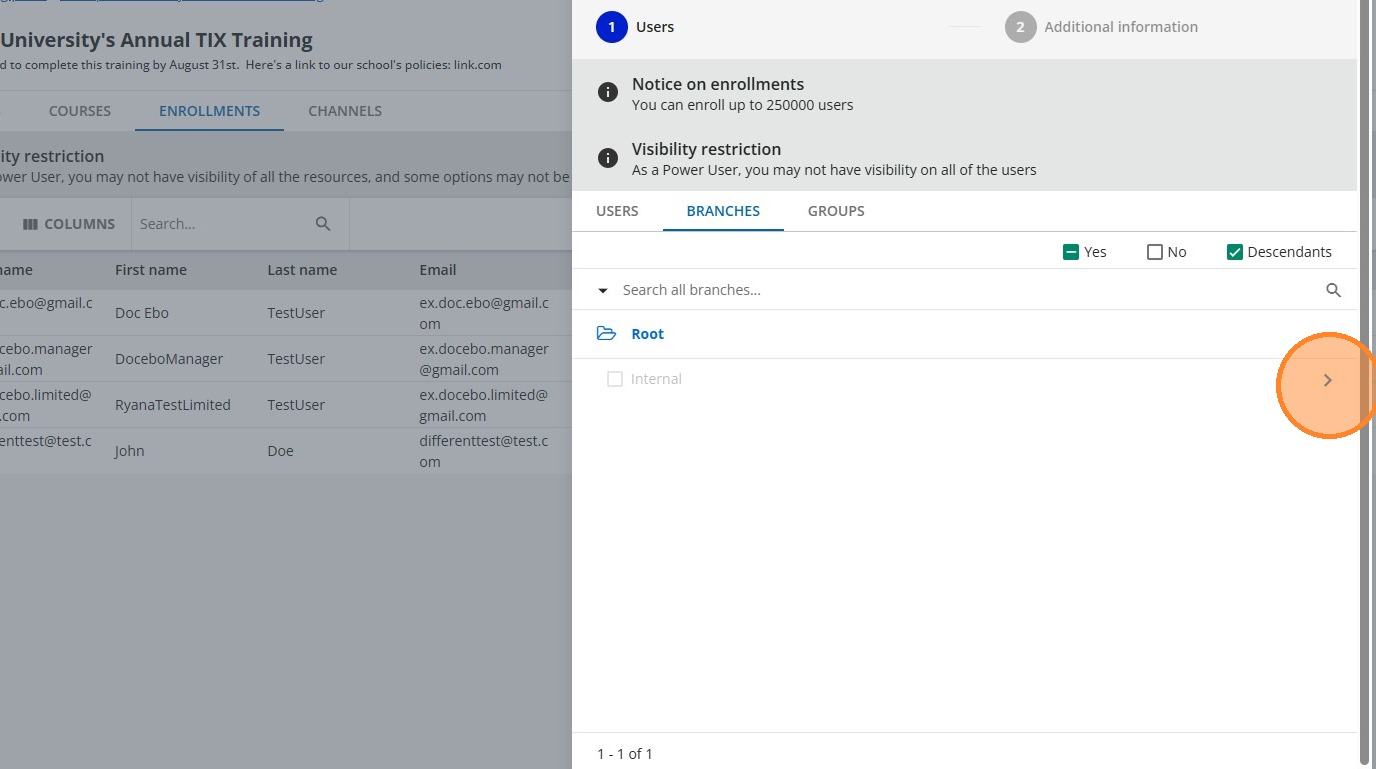The height and width of the screenshot is (769, 1376).
Task: Select the John first name cell
Action: 130,451
